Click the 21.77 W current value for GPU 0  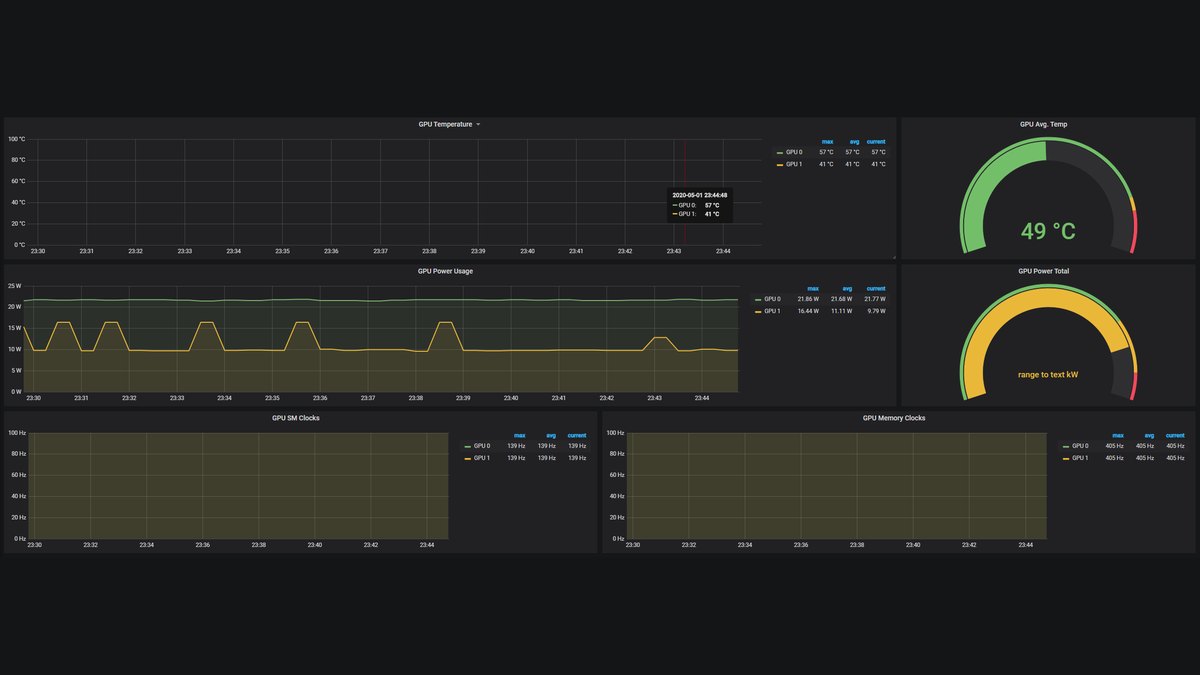[875, 299]
